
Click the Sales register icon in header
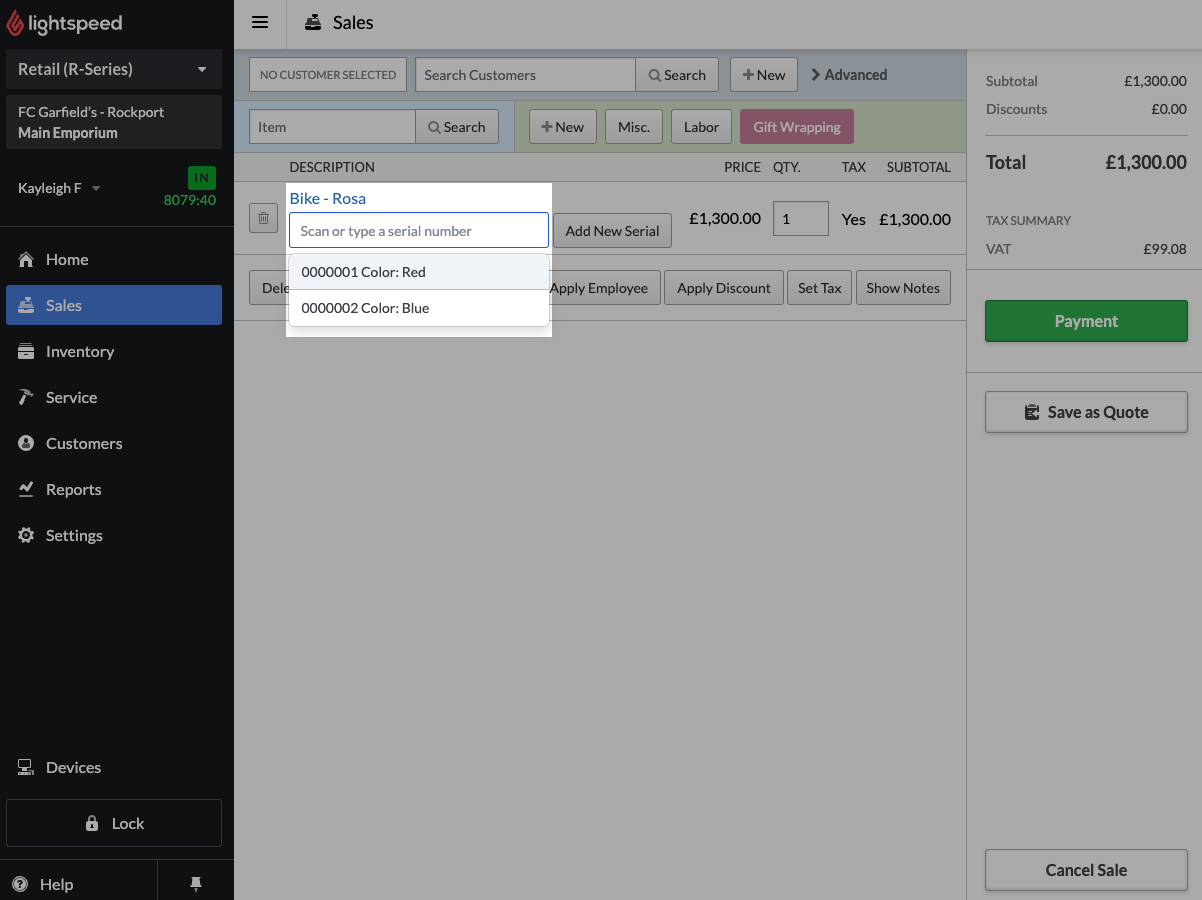(313, 23)
